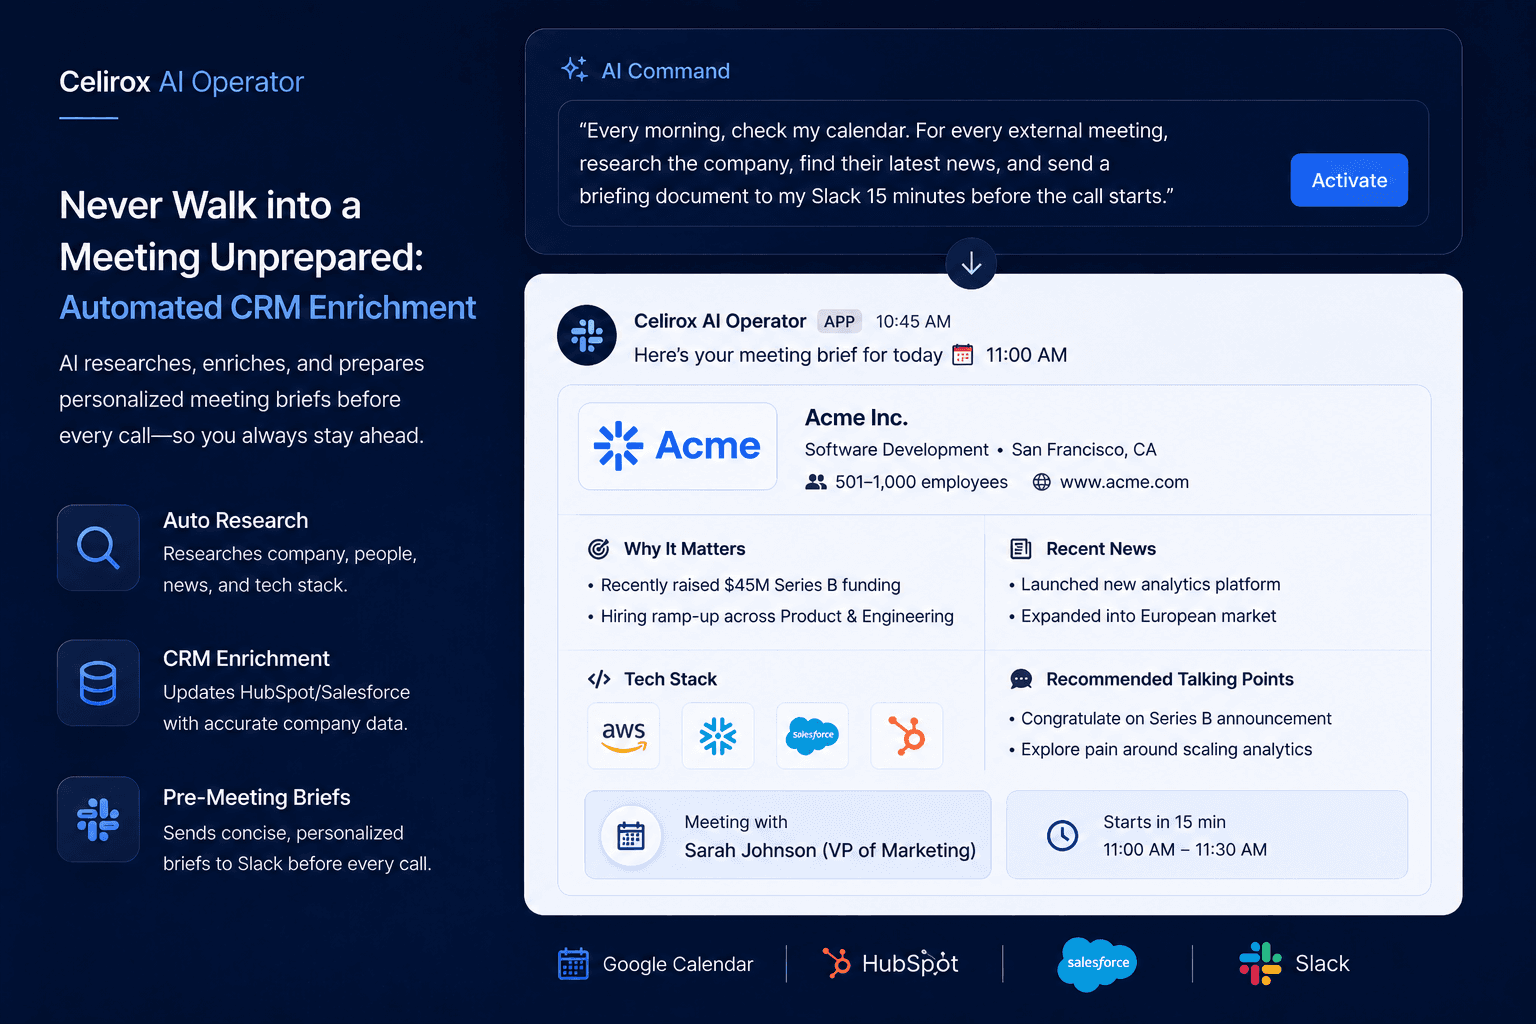The height and width of the screenshot is (1024, 1536).
Task: Click 'Explore pain around scaling analytics'
Action: (x=1166, y=749)
